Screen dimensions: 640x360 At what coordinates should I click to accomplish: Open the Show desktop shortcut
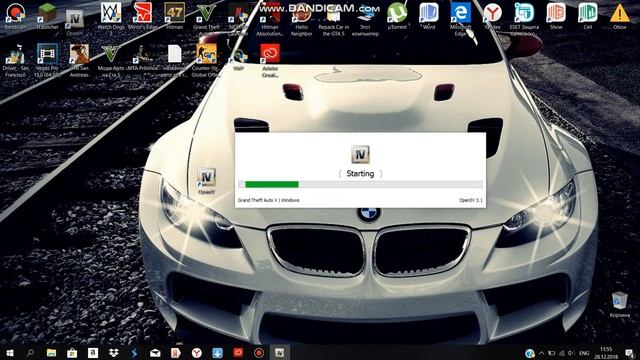556,16
